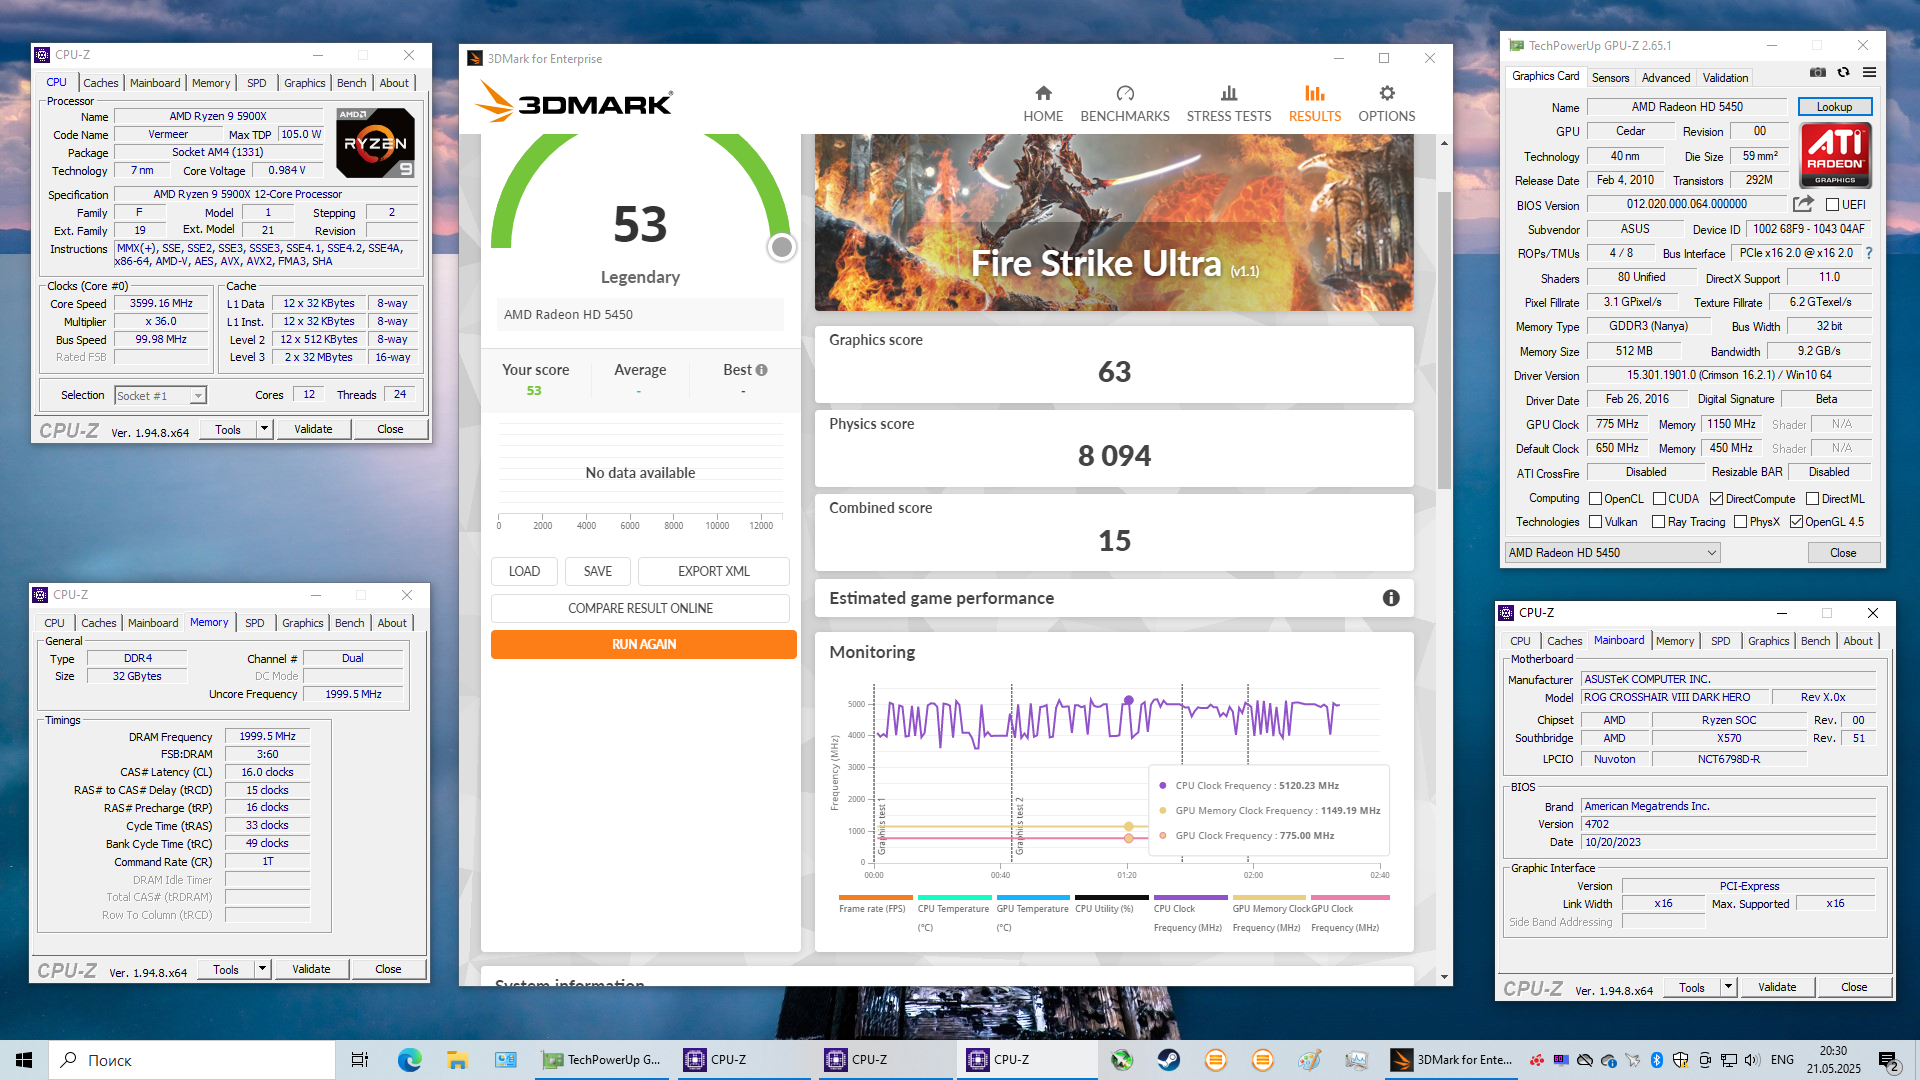Open File Explorer from taskbar

pyautogui.click(x=457, y=1060)
